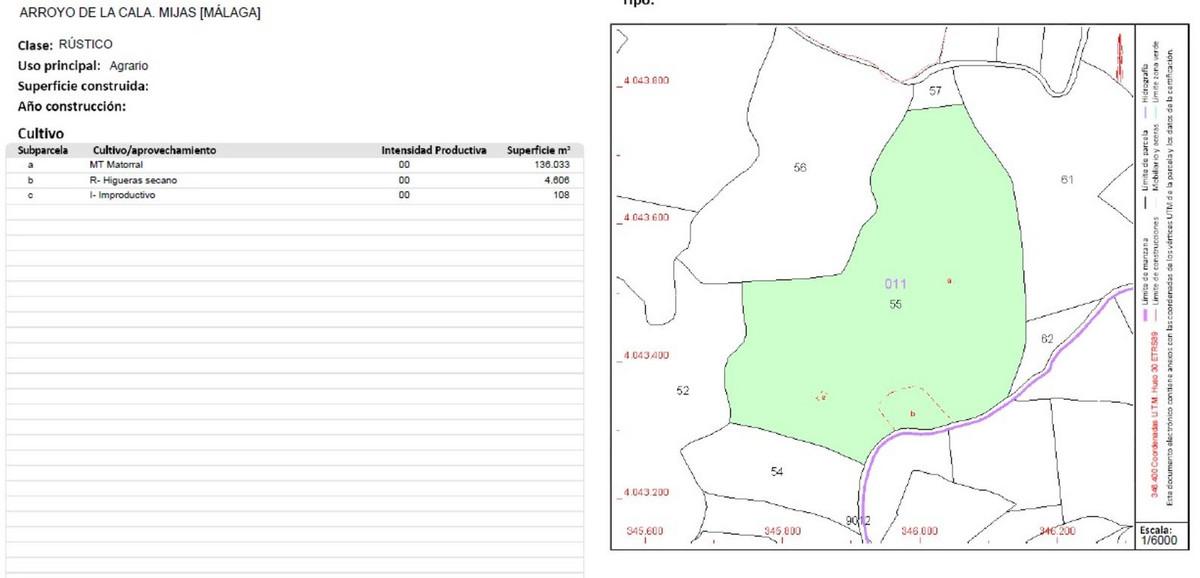1200x578 pixels.
Task: Click the 'Cultivo/aprovechamiento' column header
Action: pos(154,151)
